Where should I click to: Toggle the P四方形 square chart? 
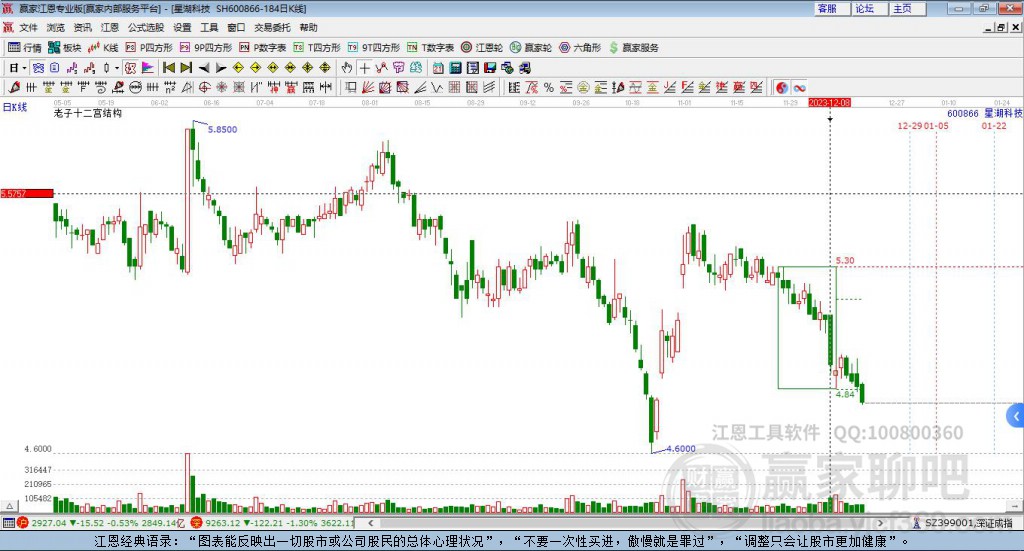click(149, 47)
